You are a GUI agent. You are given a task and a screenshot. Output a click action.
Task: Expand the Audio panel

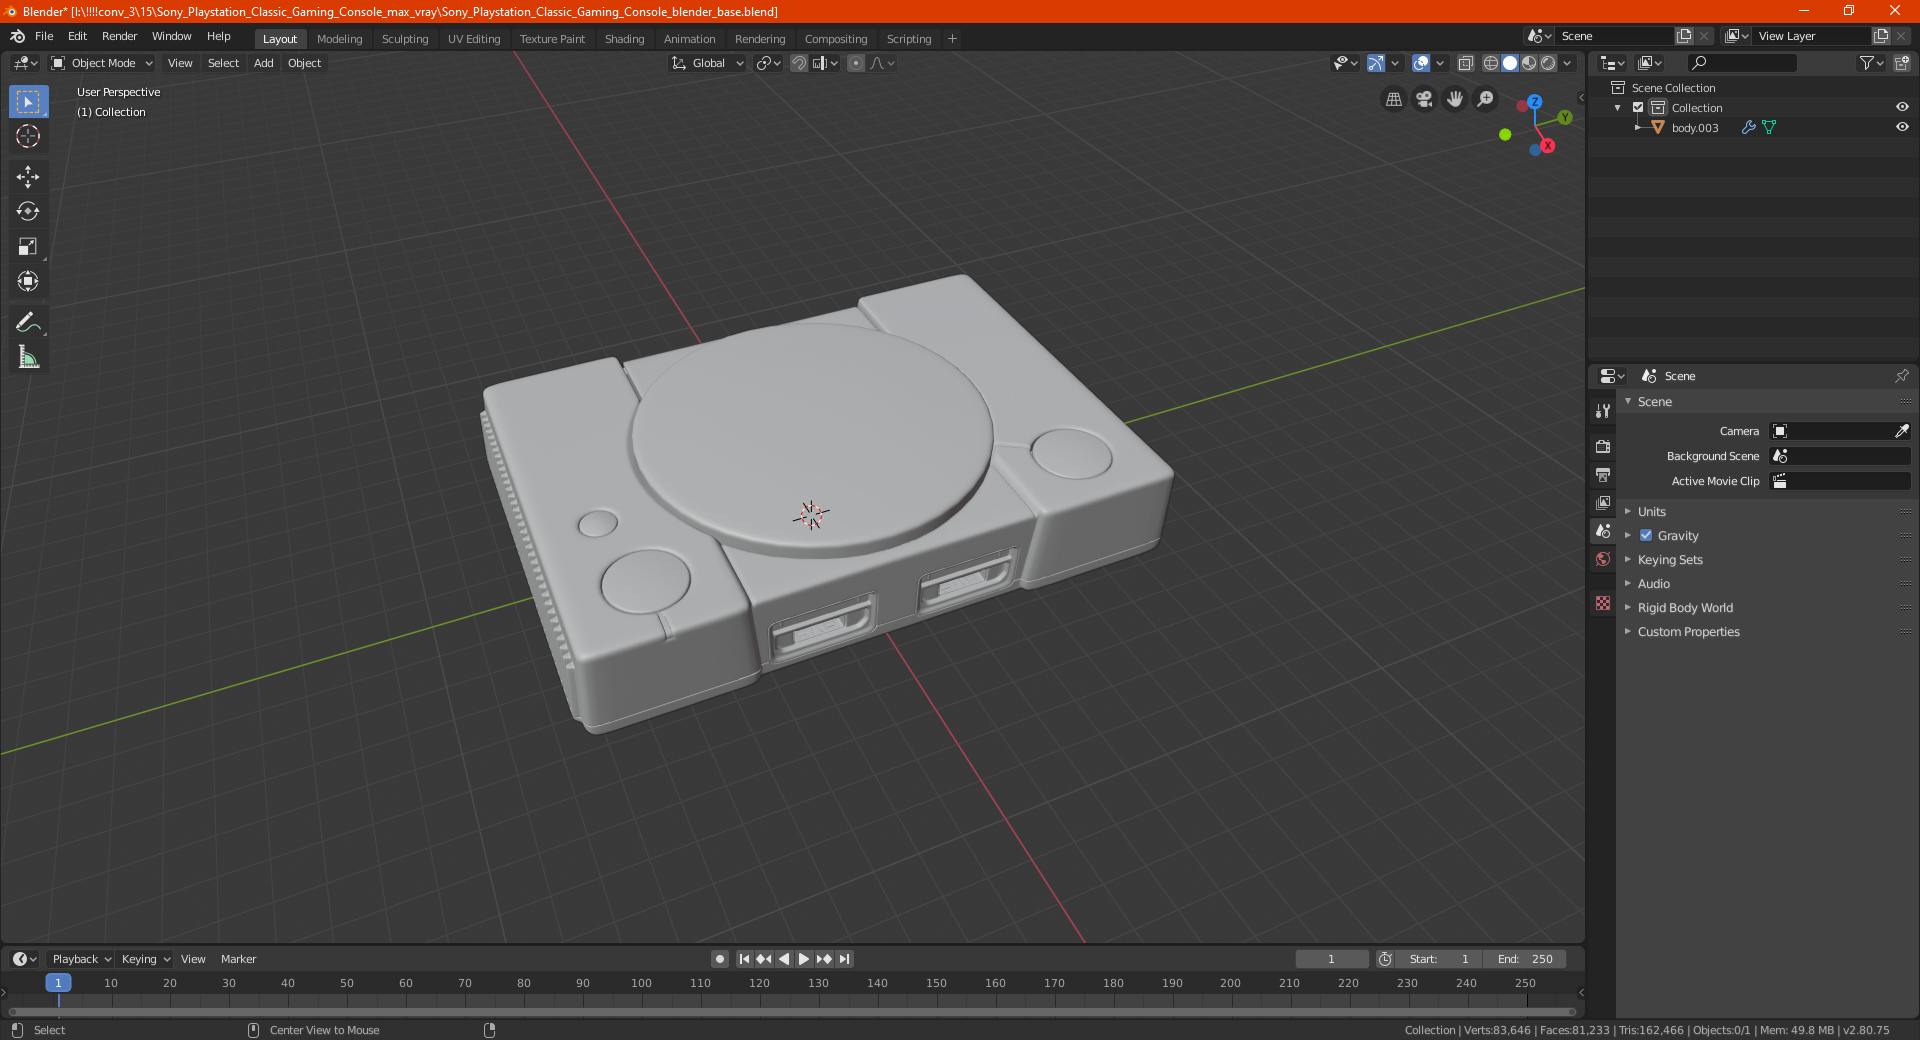1653,584
